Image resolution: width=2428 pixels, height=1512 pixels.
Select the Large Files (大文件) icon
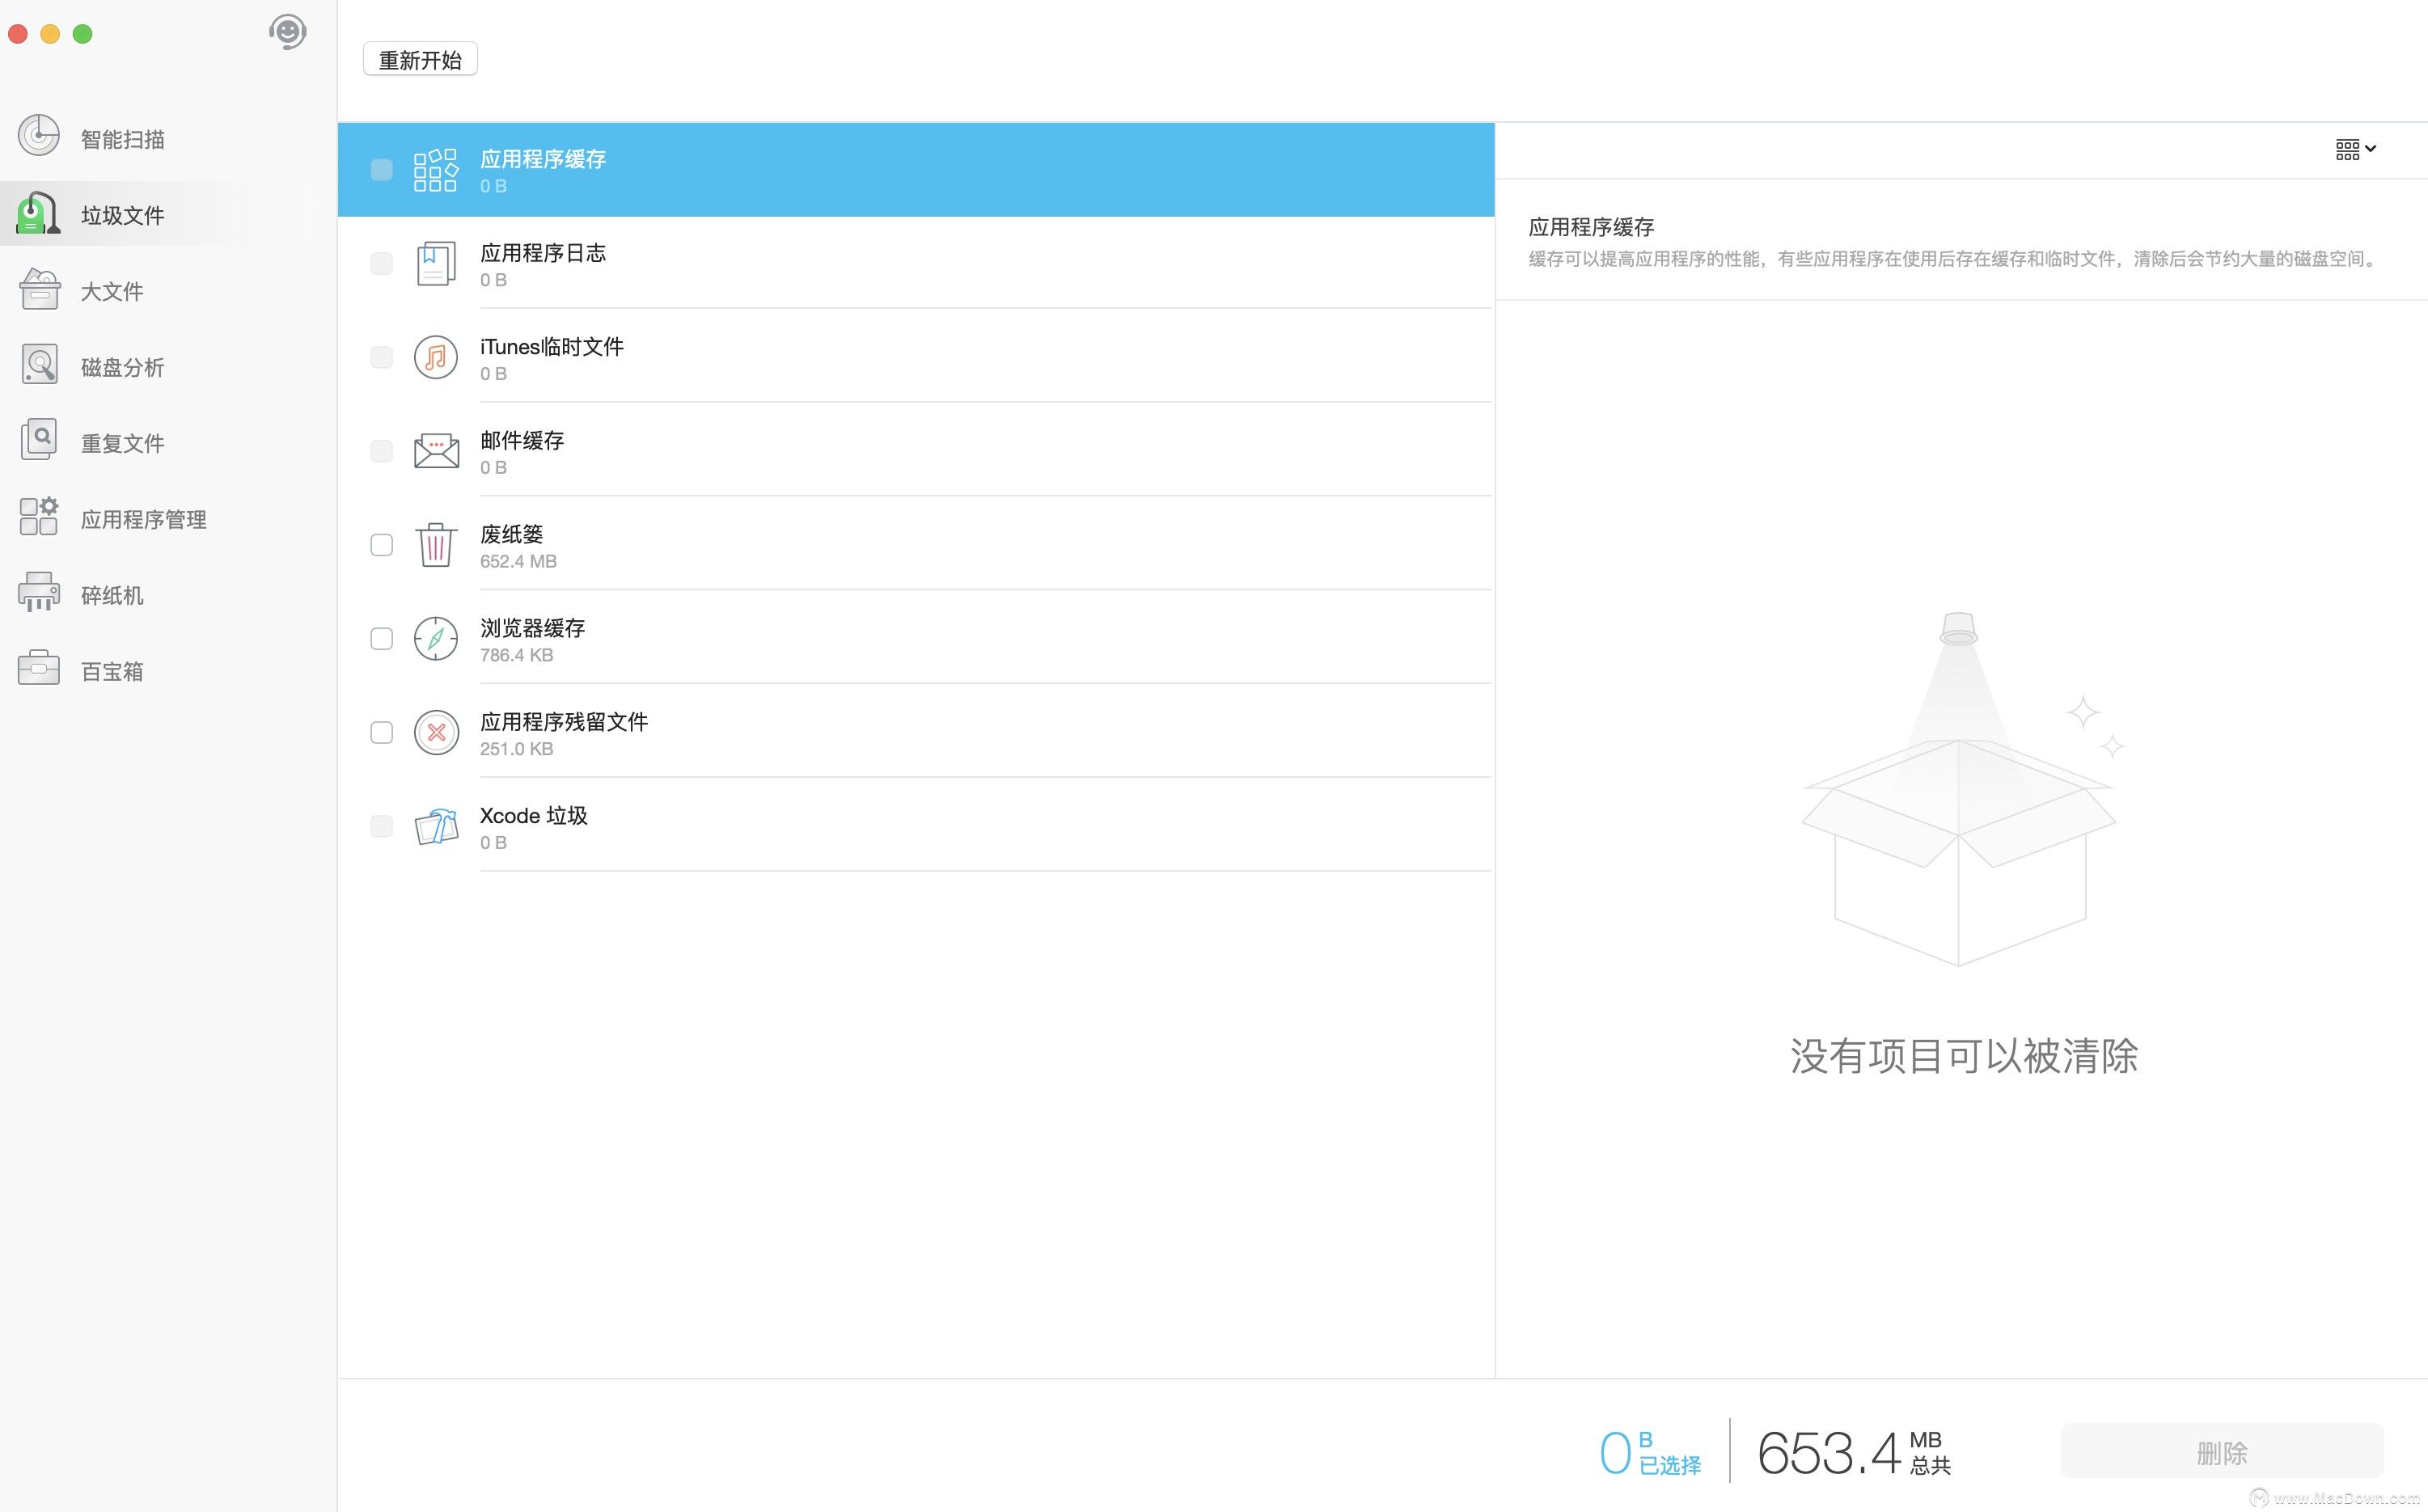click(39, 289)
